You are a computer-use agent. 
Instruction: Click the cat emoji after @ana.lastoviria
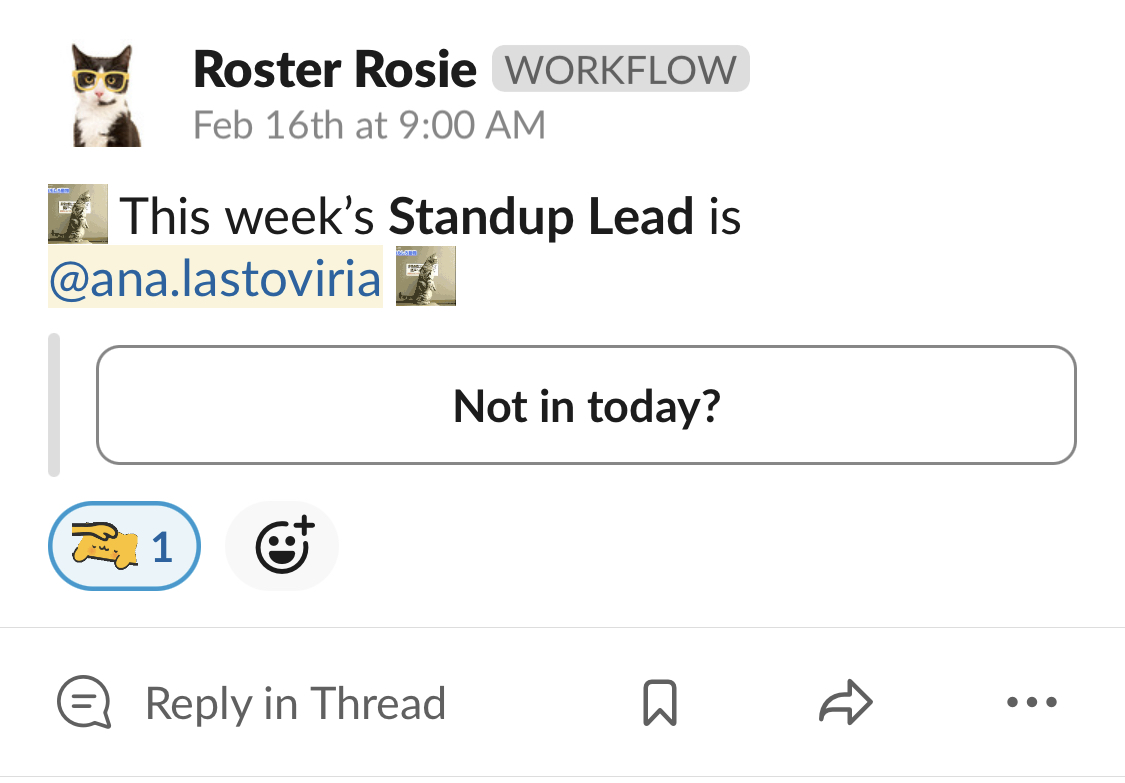click(x=426, y=276)
